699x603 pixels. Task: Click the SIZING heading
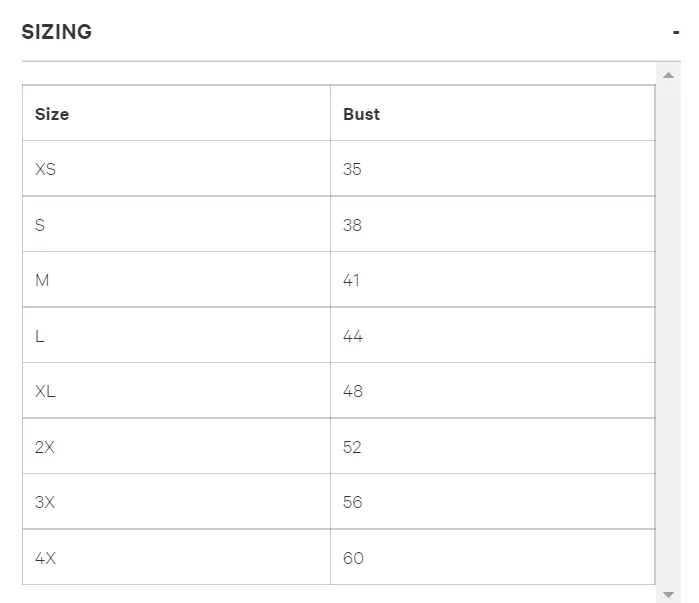pos(57,32)
